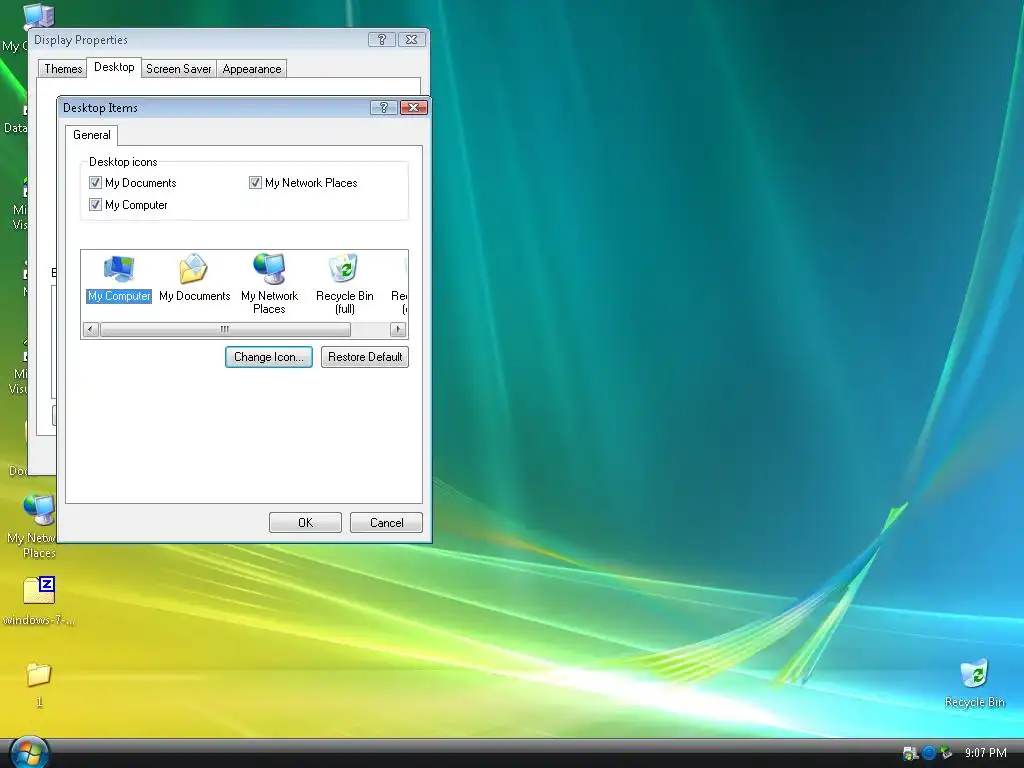The width and height of the screenshot is (1024, 768).
Task: Select the General tab in Desktop Items
Action: [x=91, y=135]
